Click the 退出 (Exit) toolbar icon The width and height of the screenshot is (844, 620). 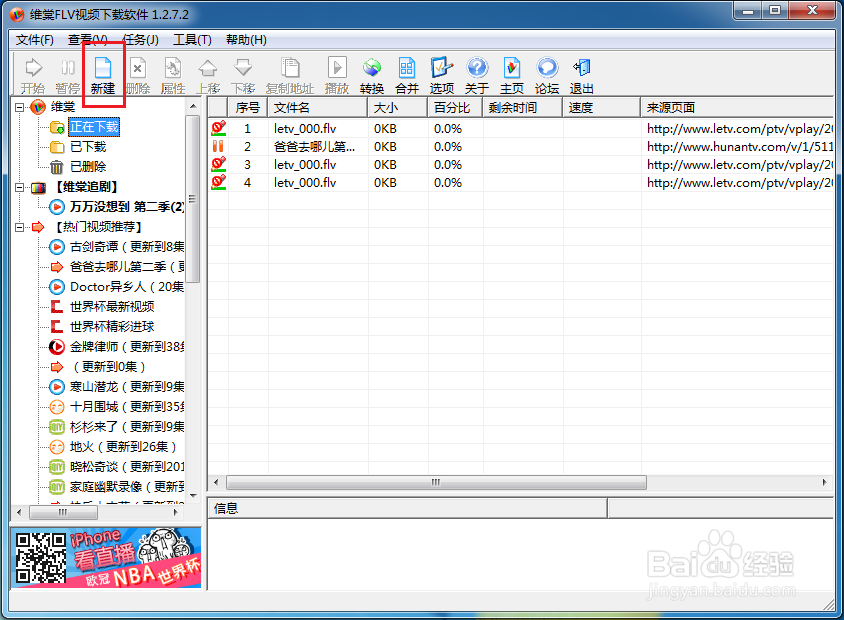coord(582,75)
